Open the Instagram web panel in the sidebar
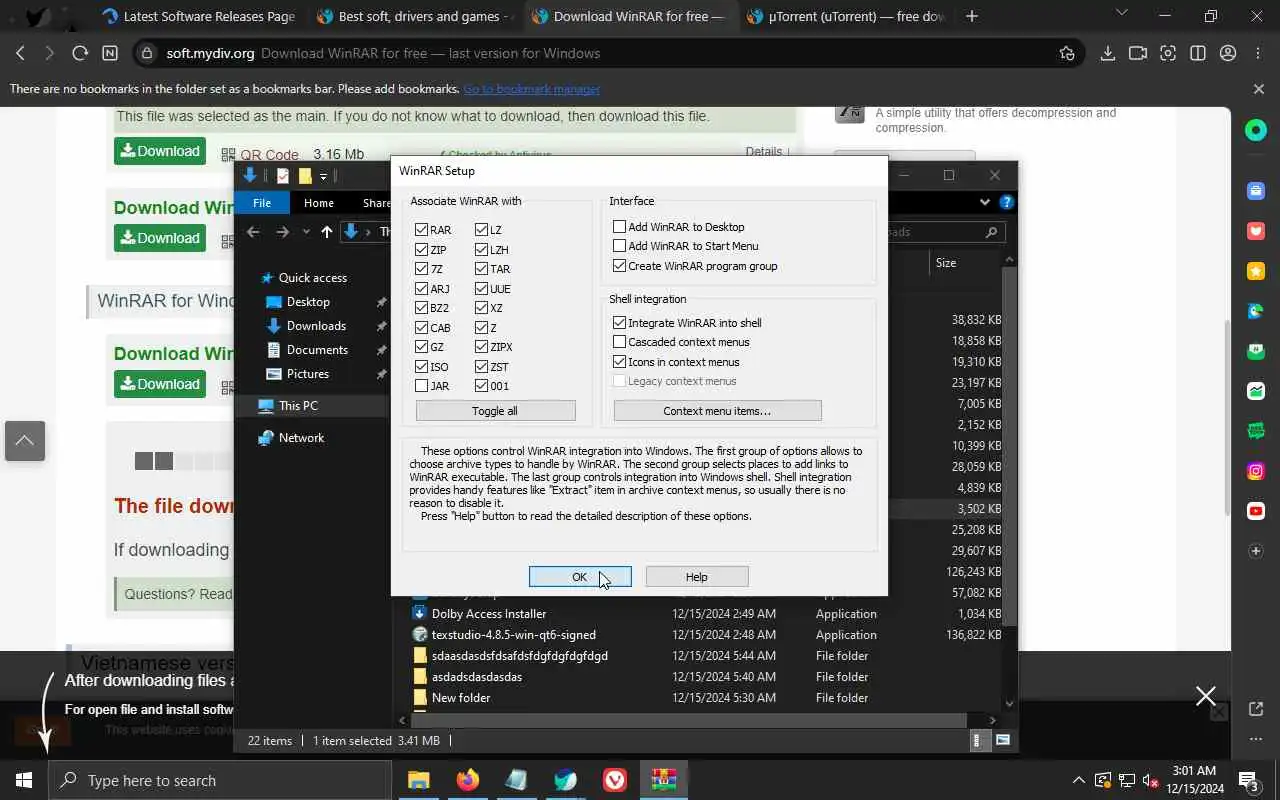 pyautogui.click(x=1256, y=471)
